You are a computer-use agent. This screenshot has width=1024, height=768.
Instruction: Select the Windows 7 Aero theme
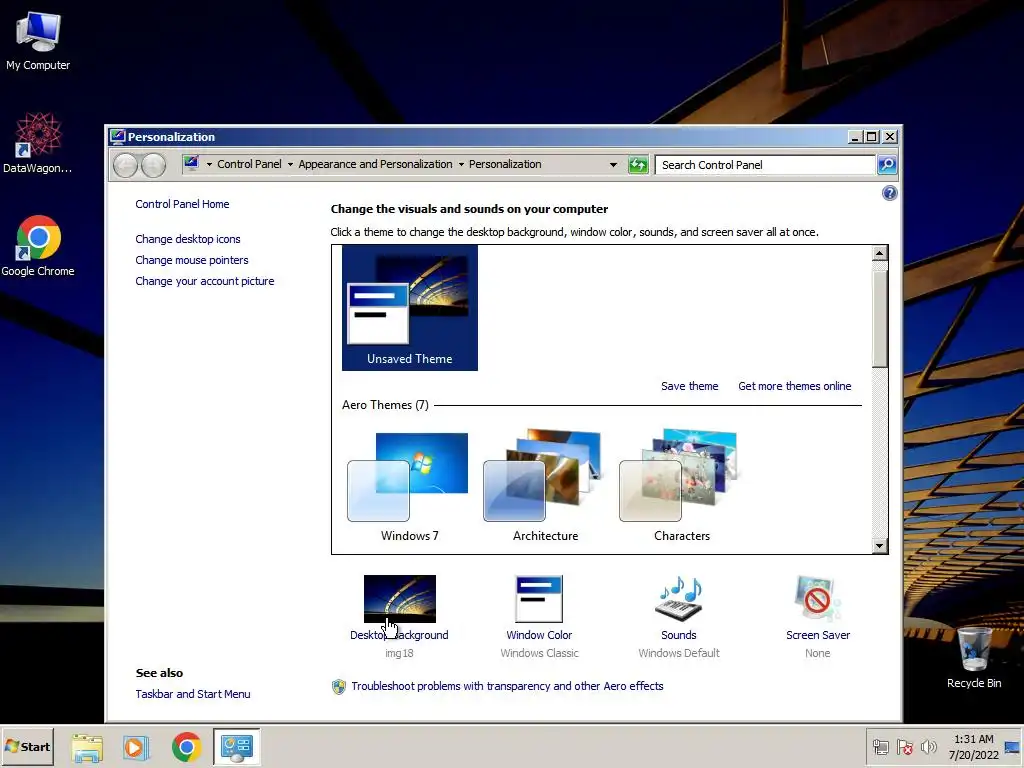coord(409,486)
